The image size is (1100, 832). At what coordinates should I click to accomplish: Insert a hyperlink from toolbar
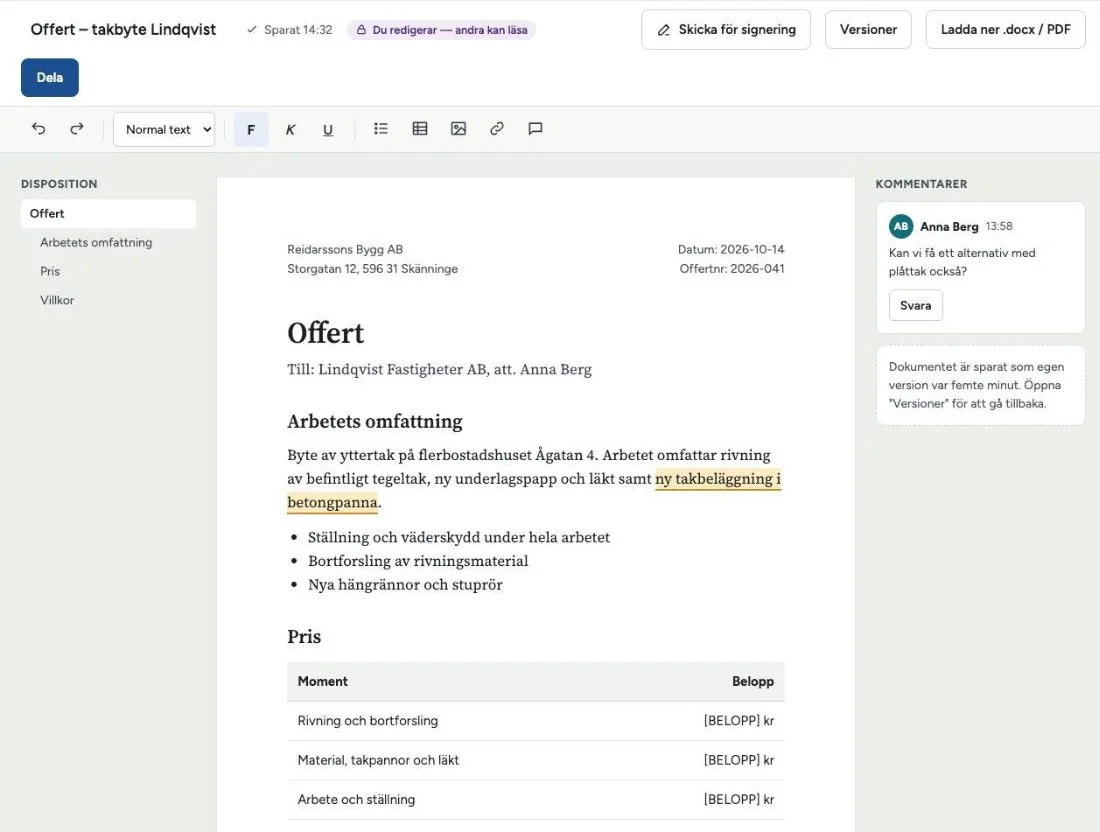(497, 129)
